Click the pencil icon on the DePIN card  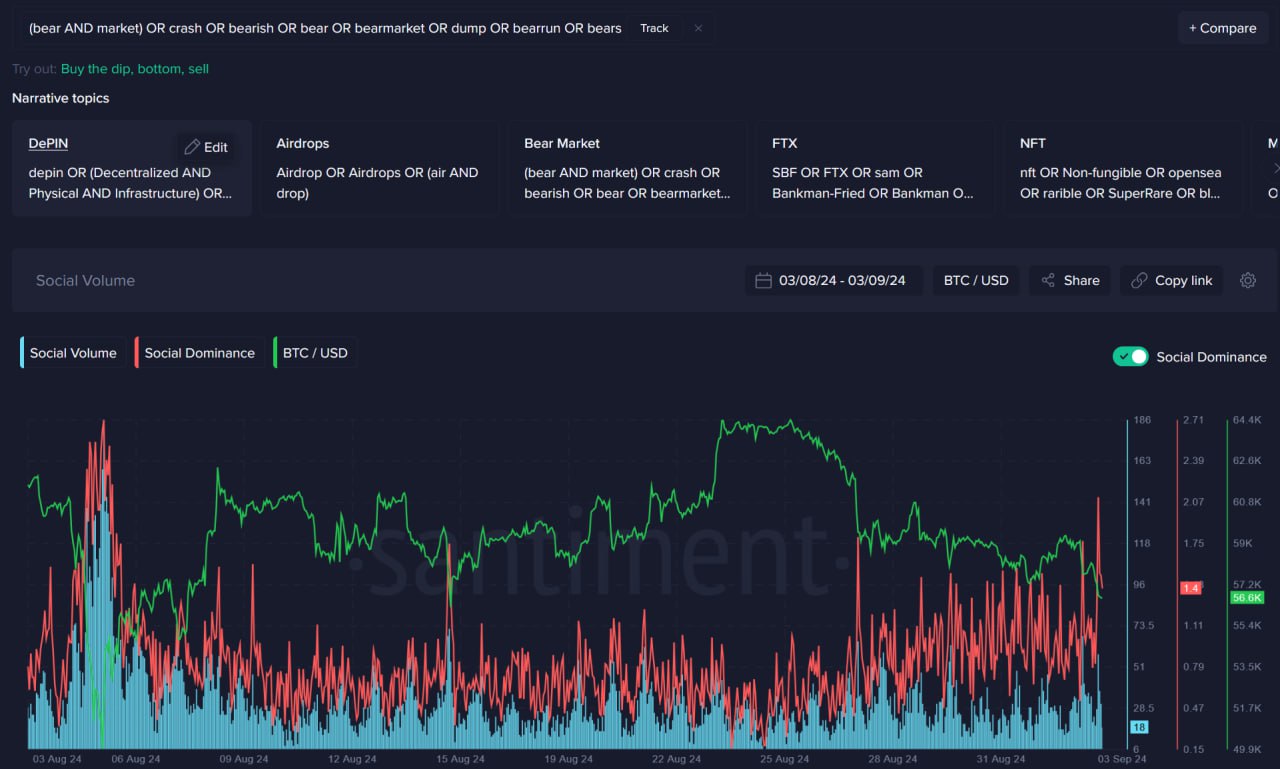192,147
